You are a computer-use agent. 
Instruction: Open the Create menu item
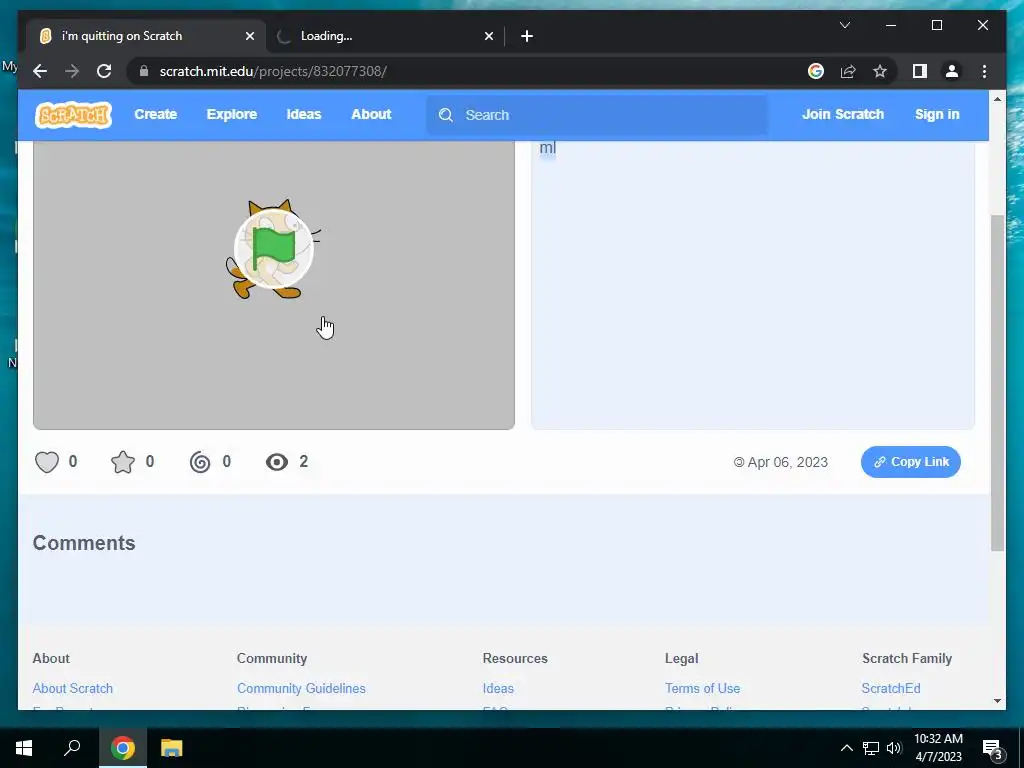(x=155, y=114)
